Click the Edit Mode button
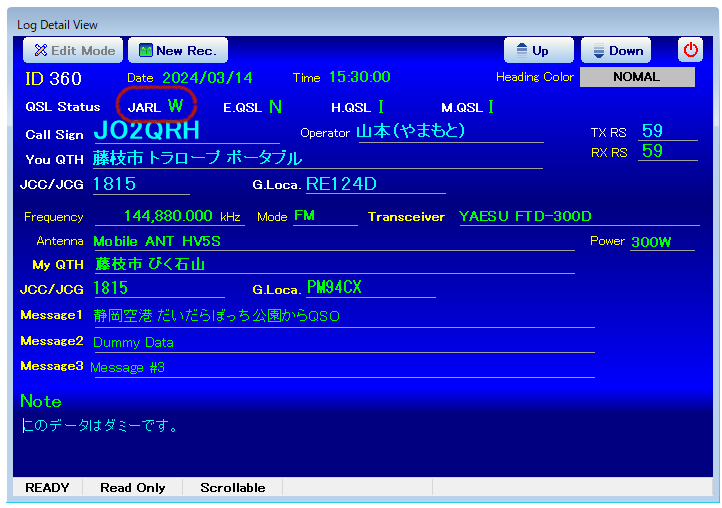The width and height of the screenshot is (722, 508). pos(72,50)
